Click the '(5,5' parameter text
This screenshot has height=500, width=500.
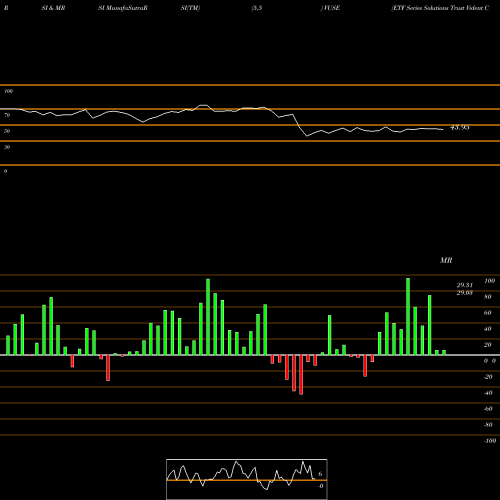(257, 8)
